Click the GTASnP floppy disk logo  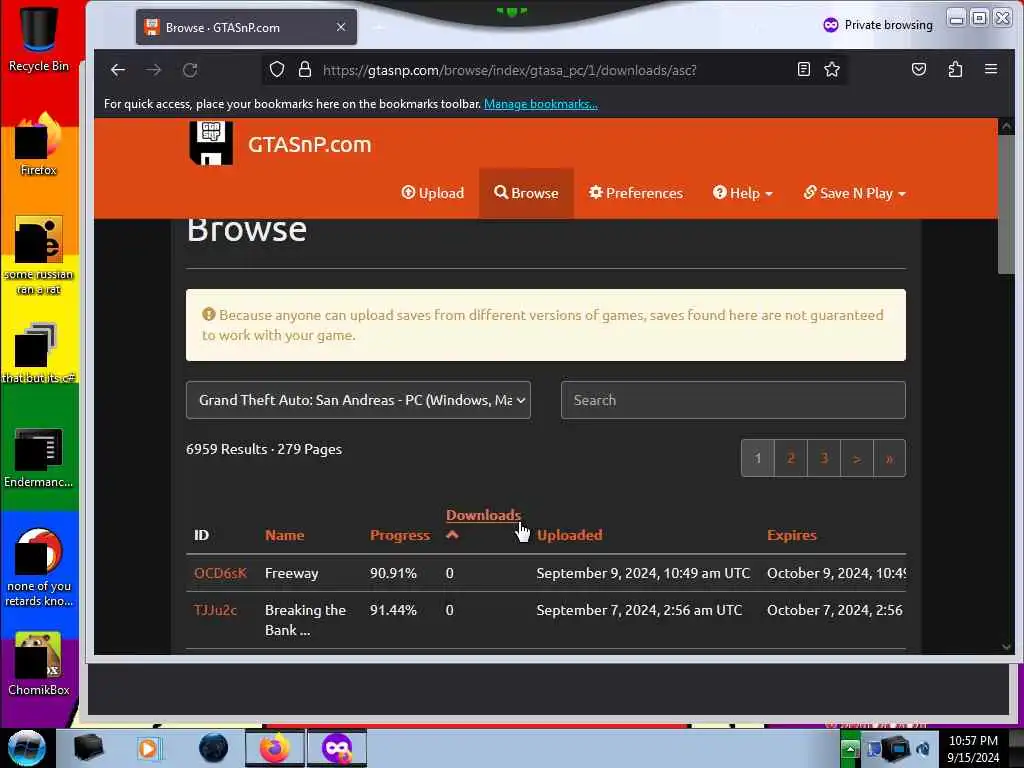pyautogui.click(x=211, y=142)
